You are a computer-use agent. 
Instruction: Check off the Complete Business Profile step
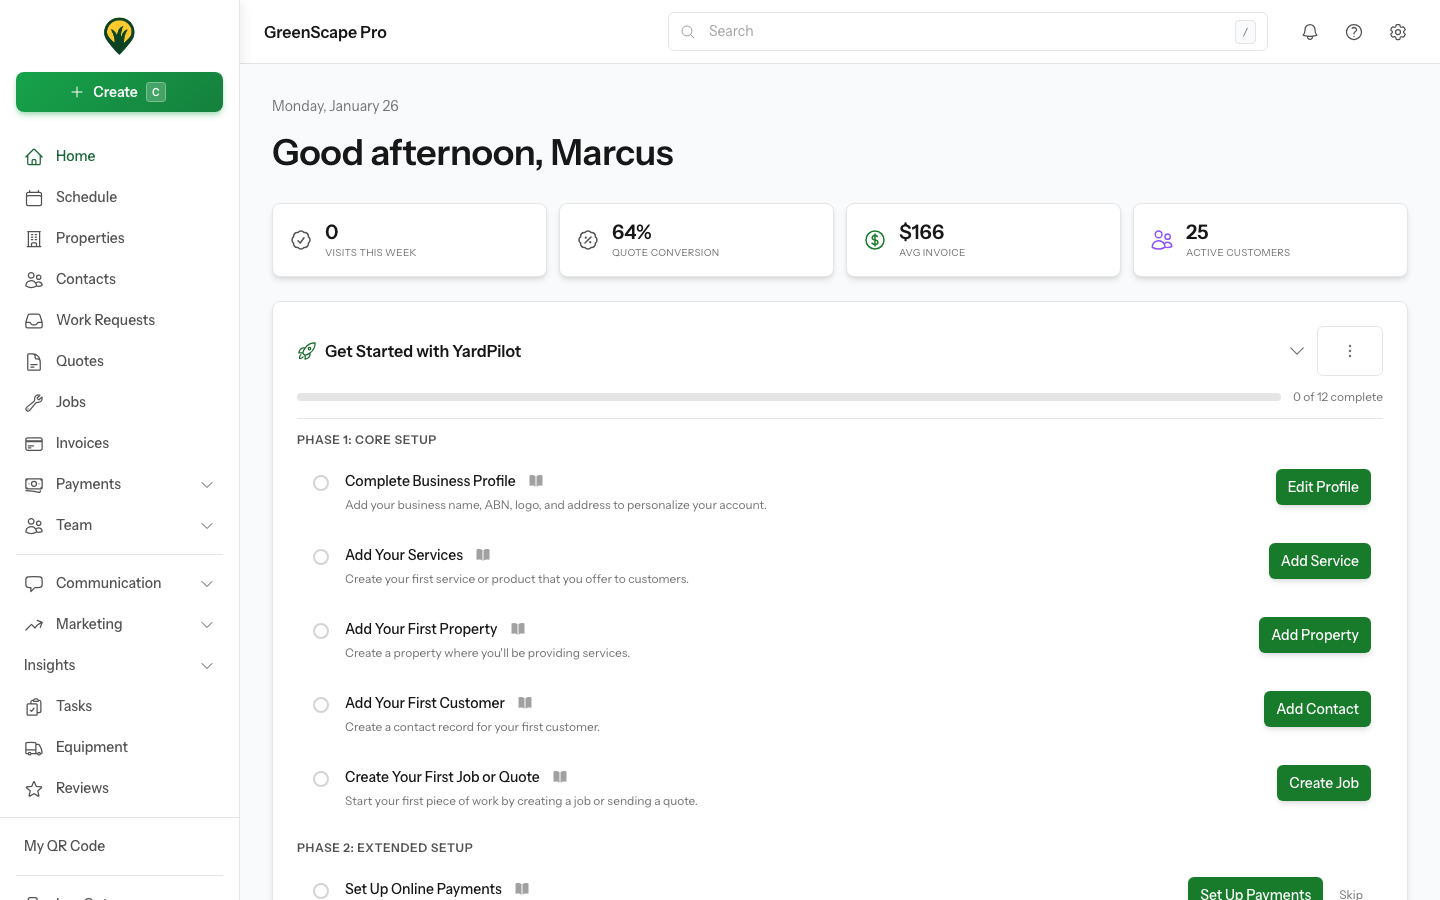[x=321, y=482]
